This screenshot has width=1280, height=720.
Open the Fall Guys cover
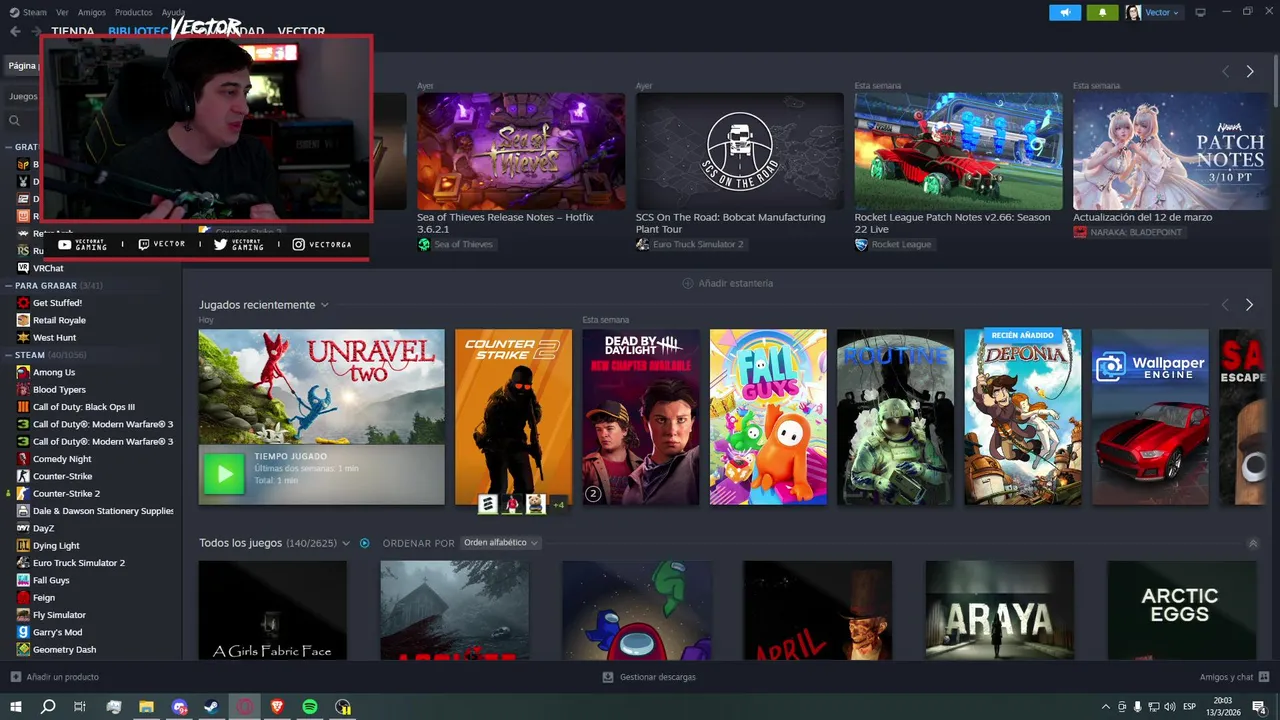click(768, 417)
